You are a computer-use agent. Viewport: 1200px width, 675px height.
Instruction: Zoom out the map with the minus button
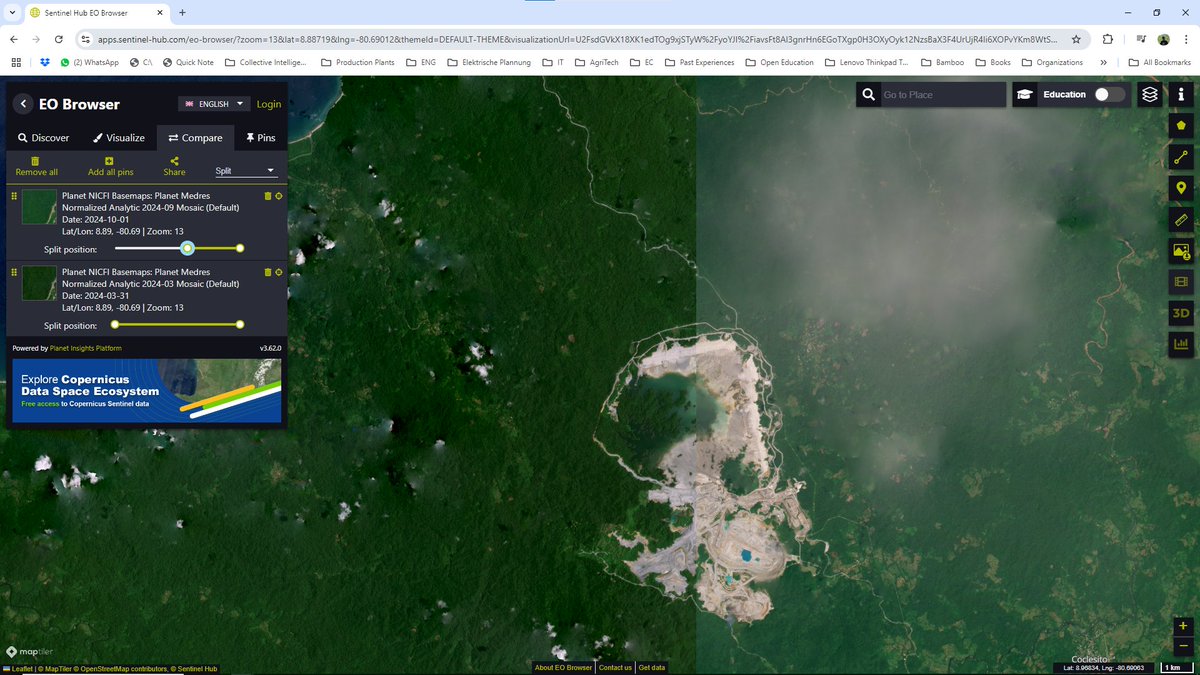[x=1183, y=645]
